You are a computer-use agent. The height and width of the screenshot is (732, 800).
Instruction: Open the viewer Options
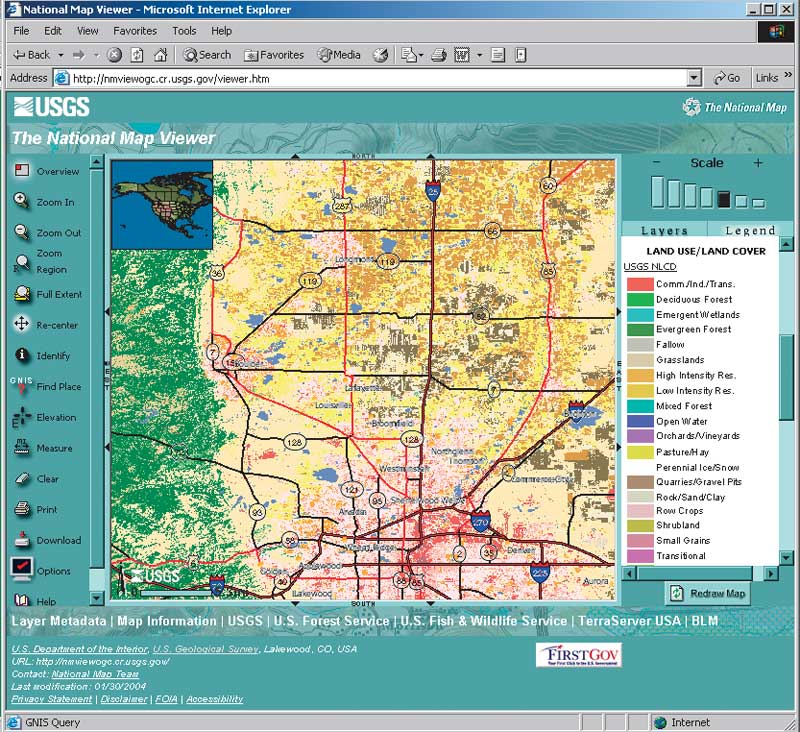coord(40,570)
